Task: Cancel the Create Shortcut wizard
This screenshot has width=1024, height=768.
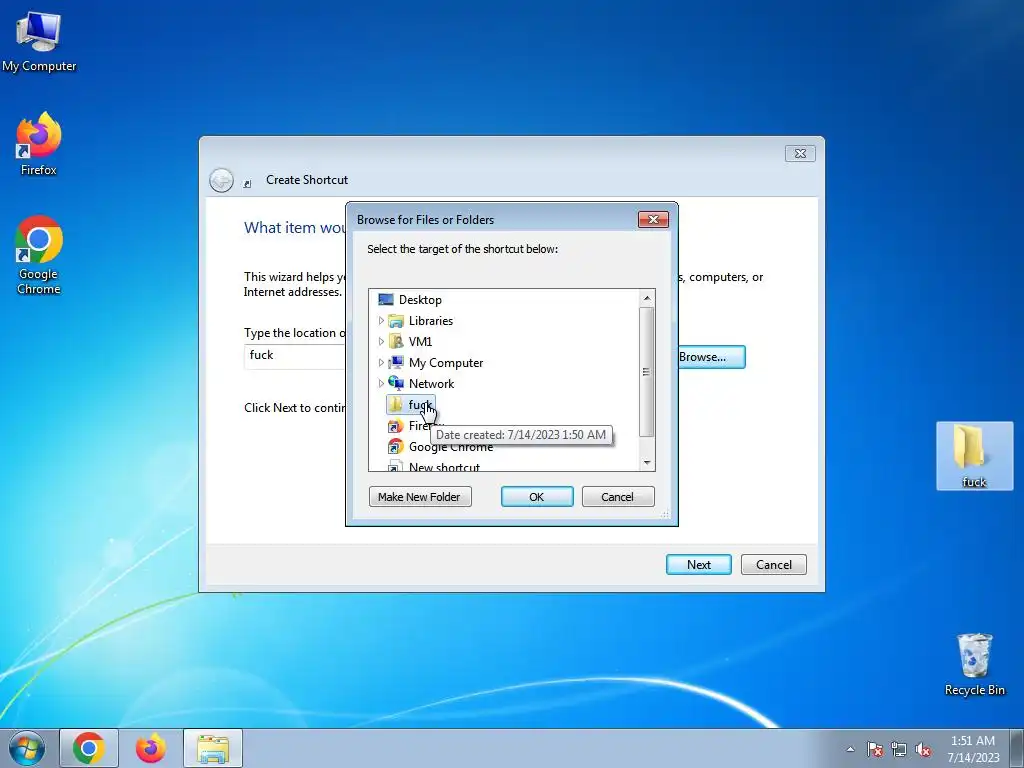Action: pyautogui.click(x=774, y=565)
